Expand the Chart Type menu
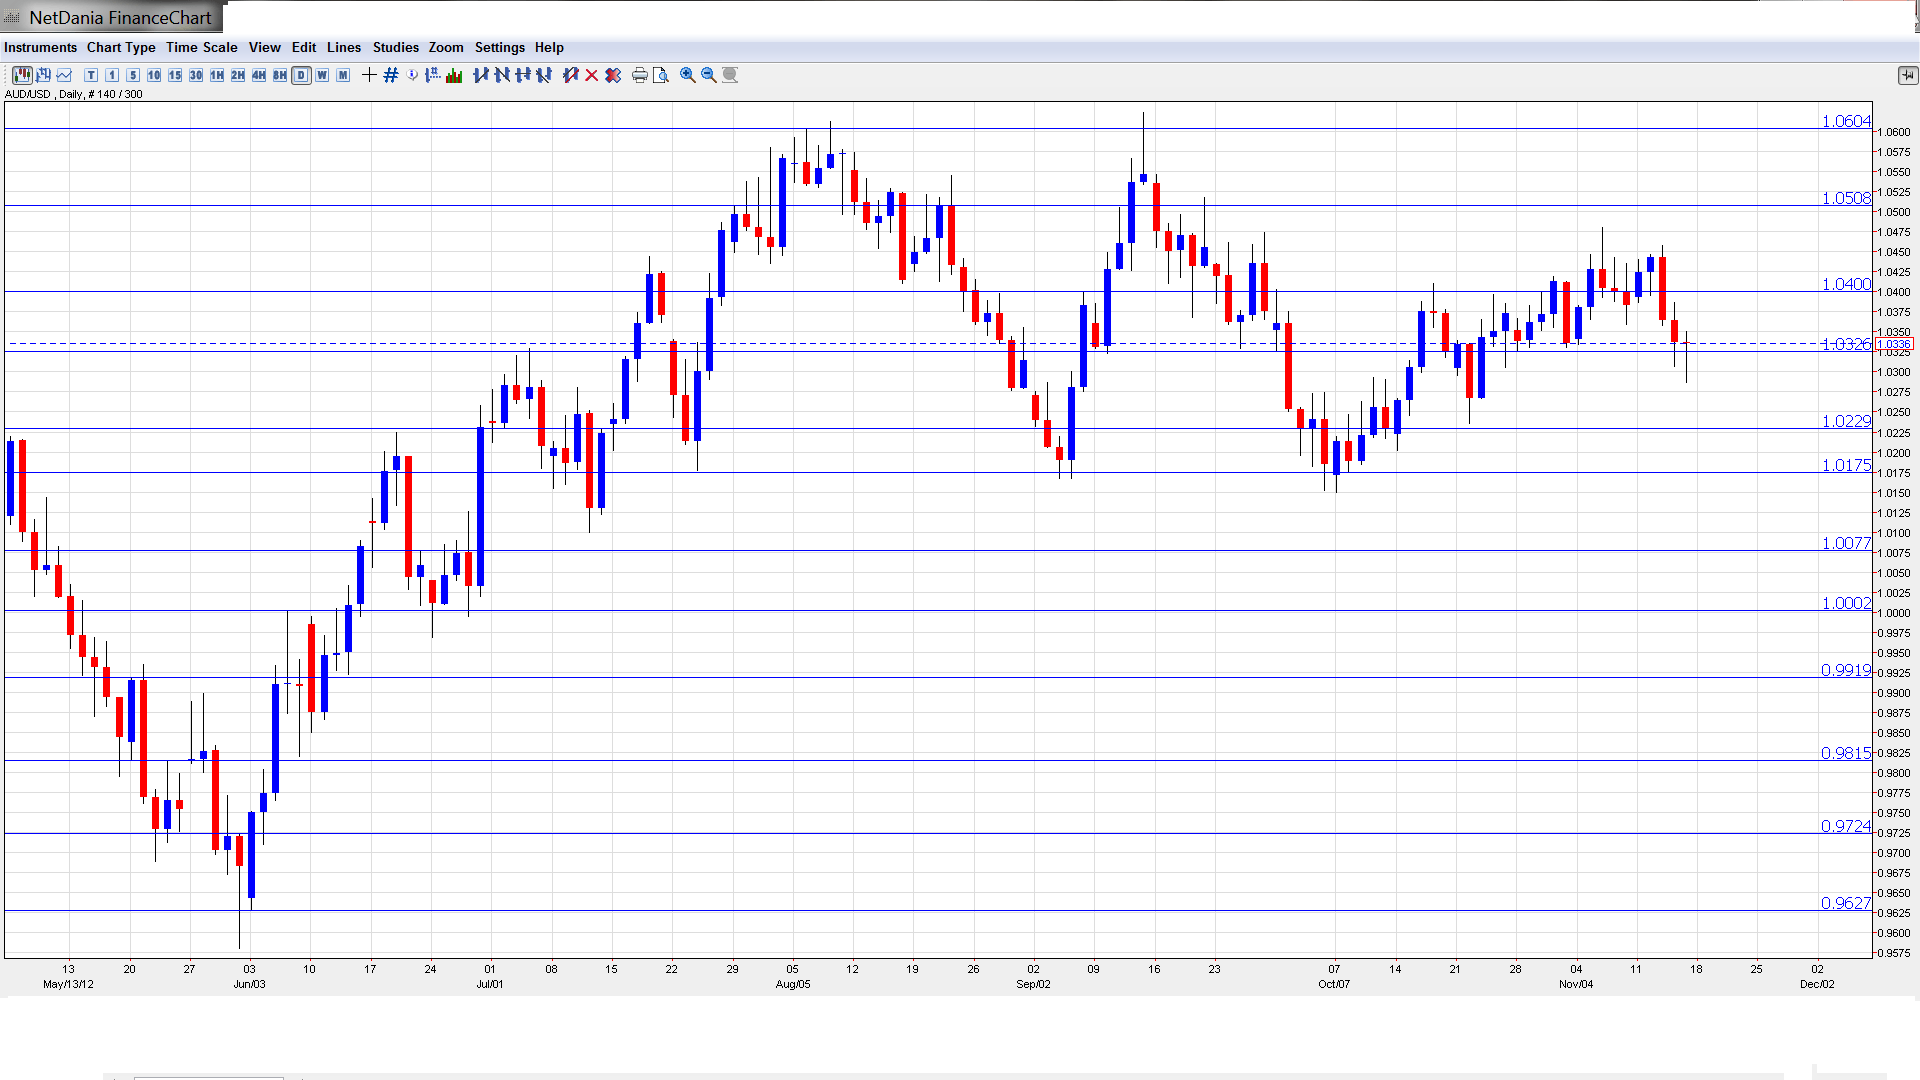1920x1080 pixels. [121, 47]
